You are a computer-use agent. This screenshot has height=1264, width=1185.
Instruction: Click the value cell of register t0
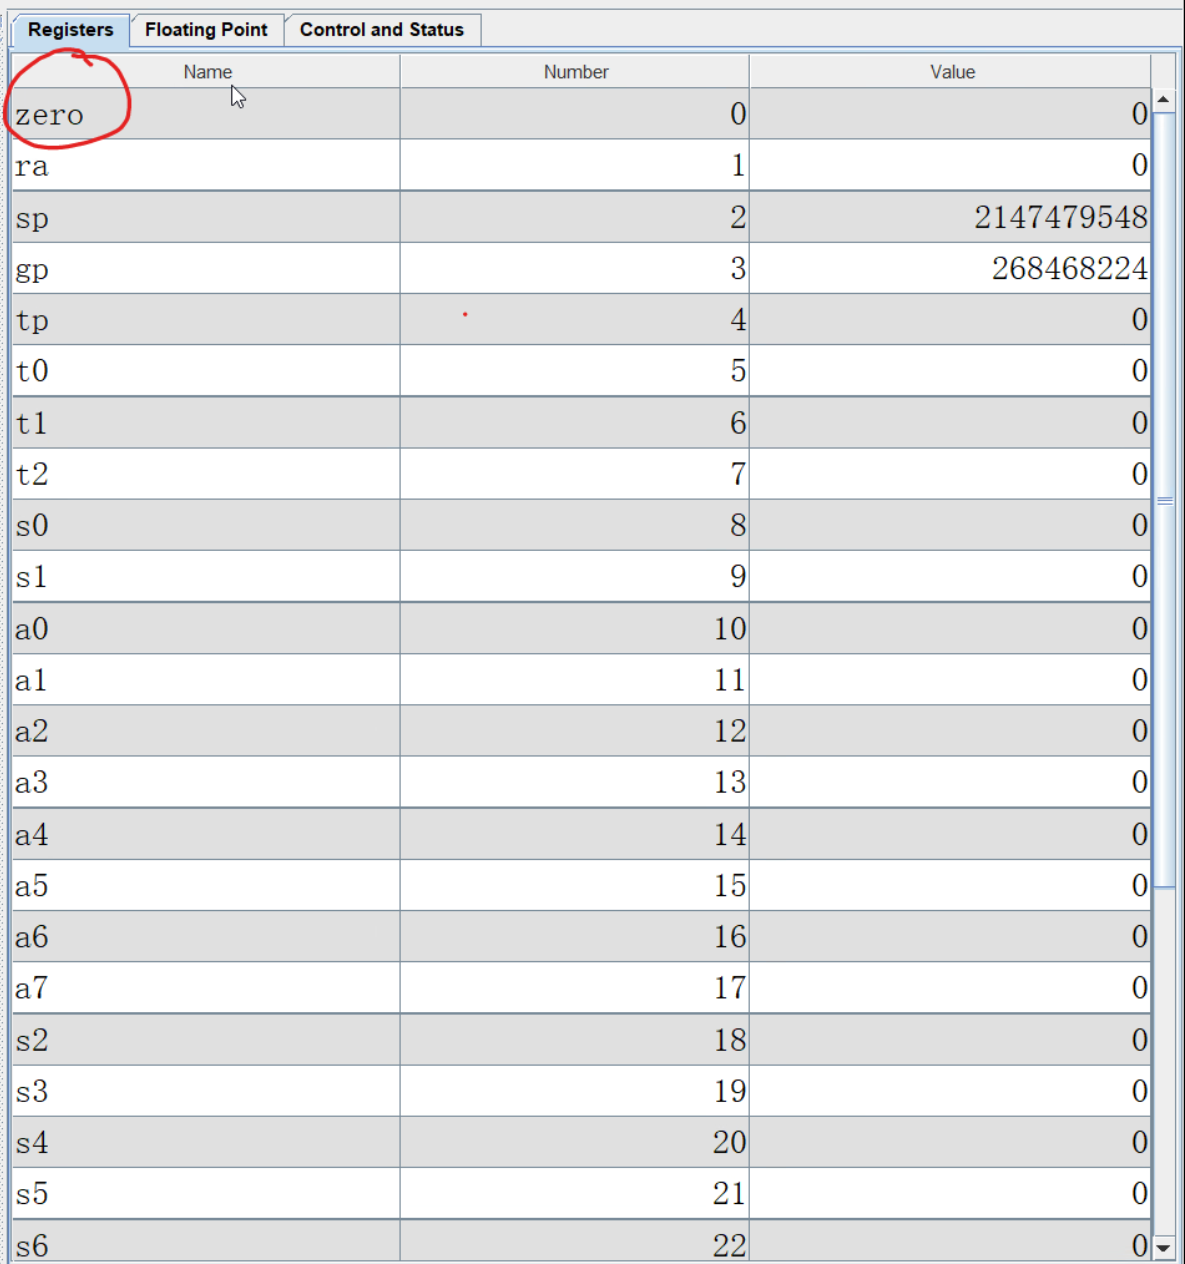pyautogui.click(x=950, y=371)
